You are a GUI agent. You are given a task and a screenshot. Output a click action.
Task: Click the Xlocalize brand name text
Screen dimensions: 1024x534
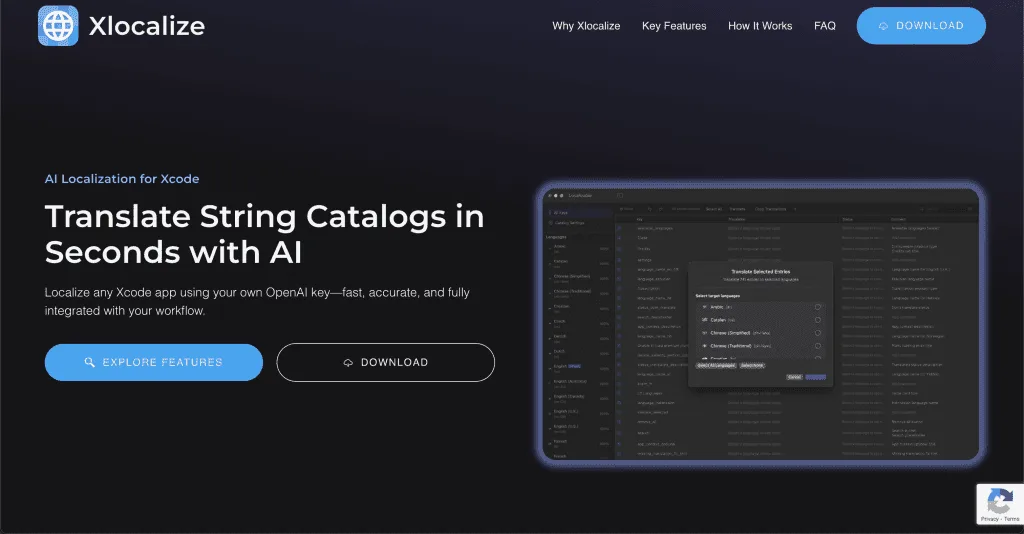[x=146, y=26]
